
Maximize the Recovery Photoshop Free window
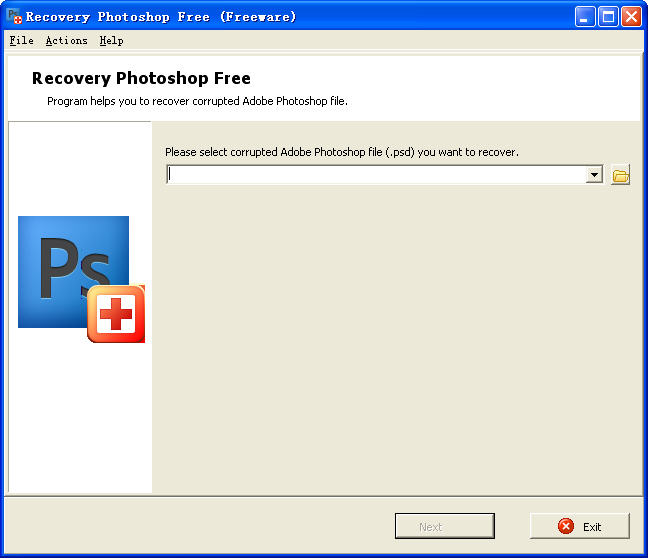[608, 17]
